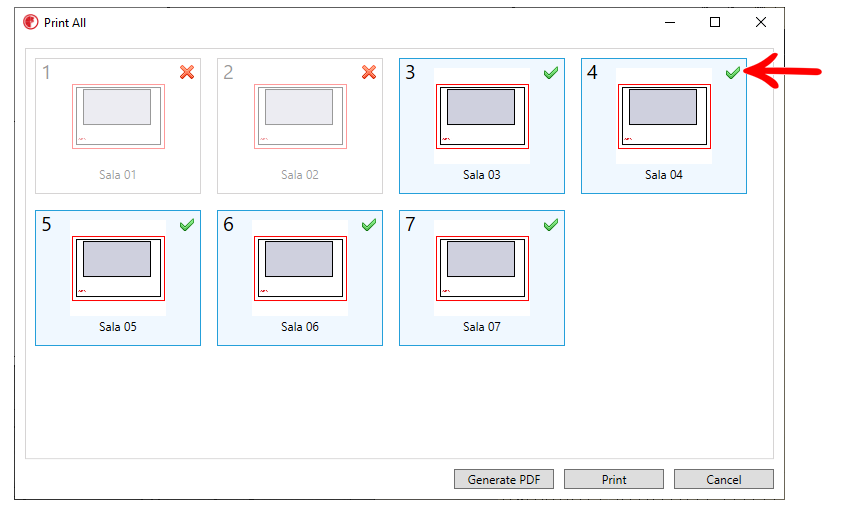The width and height of the screenshot is (851, 512).
Task: Click the Generate PDF button
Action: (504, 479)
